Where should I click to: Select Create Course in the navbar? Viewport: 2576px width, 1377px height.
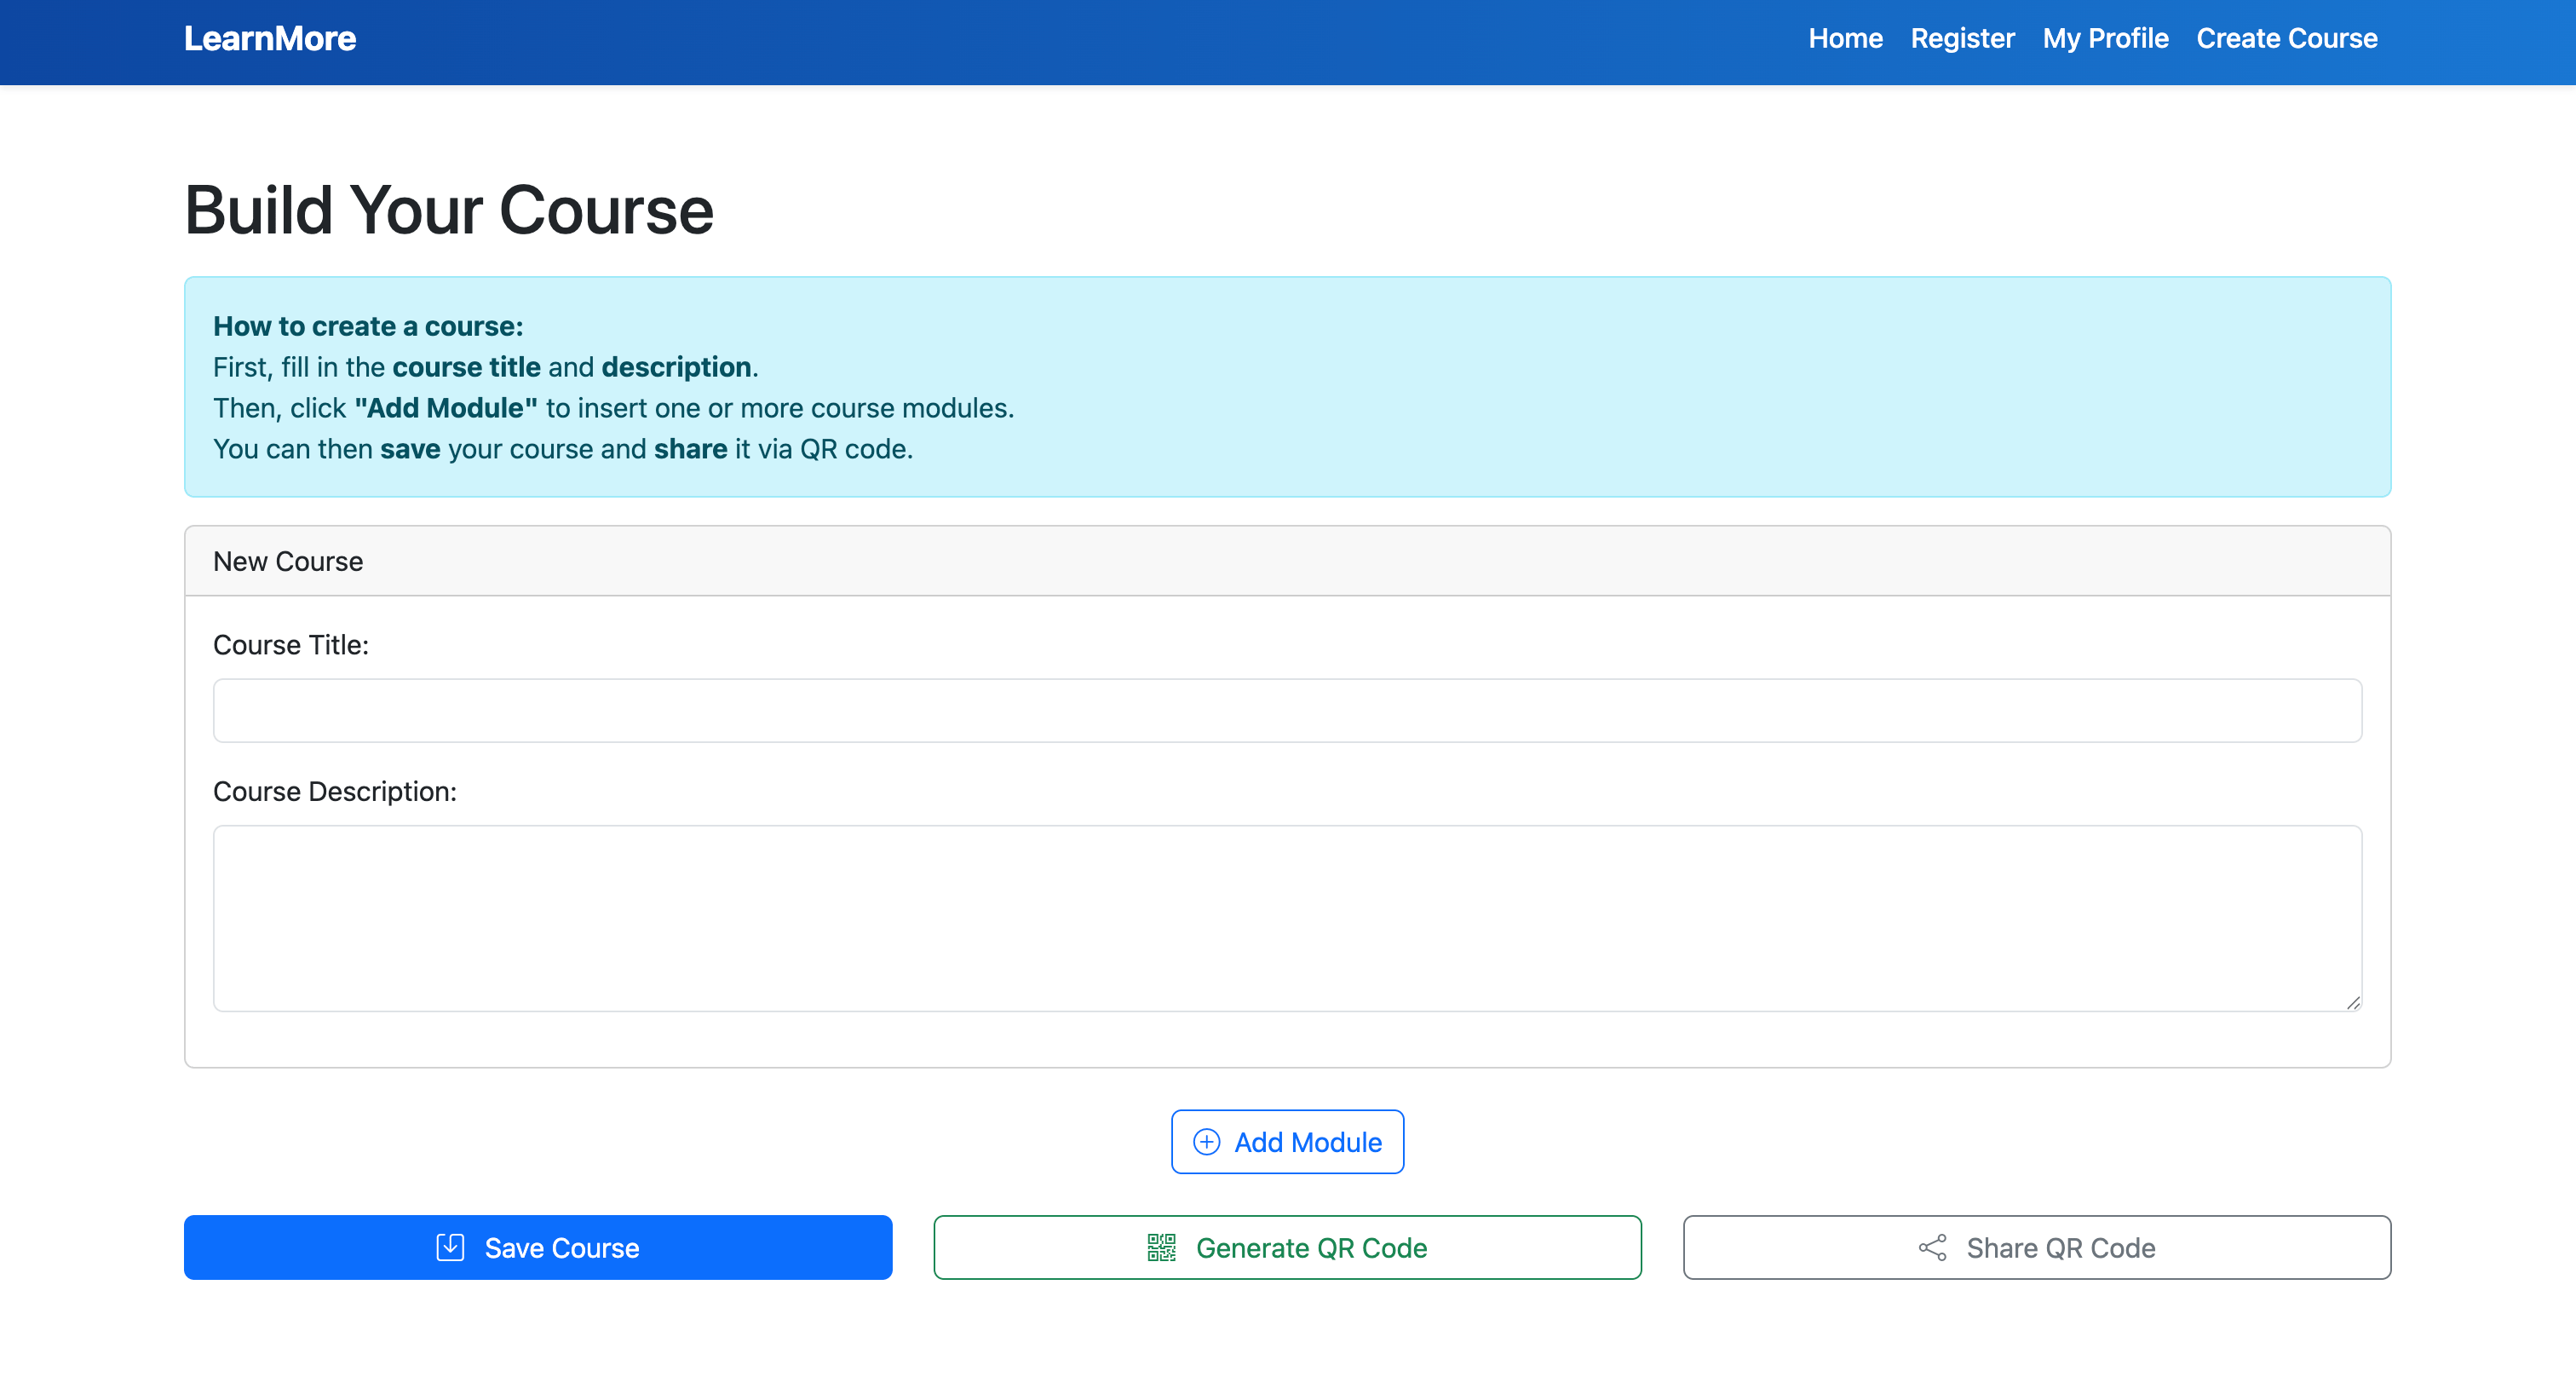[2286, 38]
